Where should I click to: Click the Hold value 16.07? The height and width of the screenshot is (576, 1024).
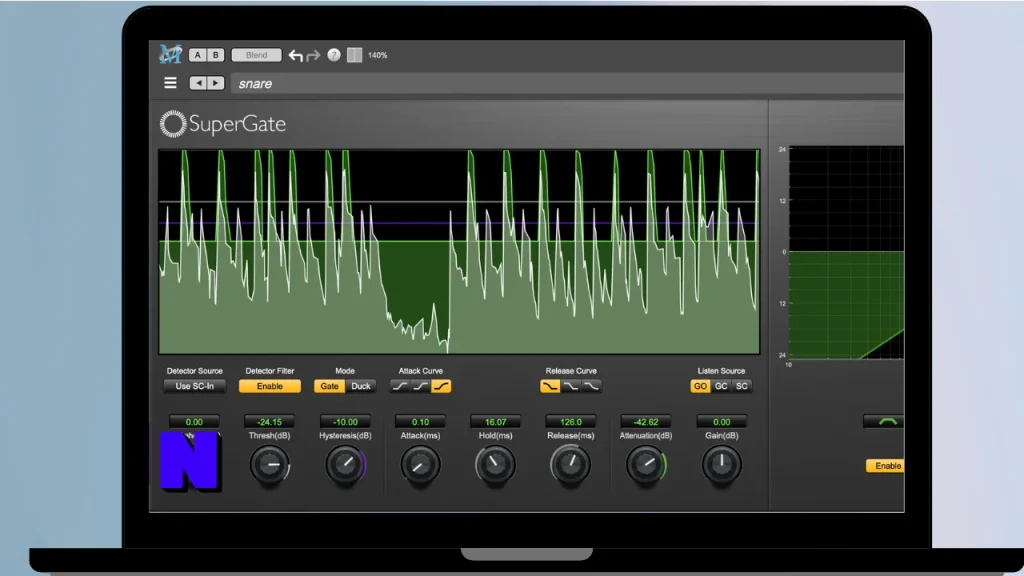pos(495,422)
